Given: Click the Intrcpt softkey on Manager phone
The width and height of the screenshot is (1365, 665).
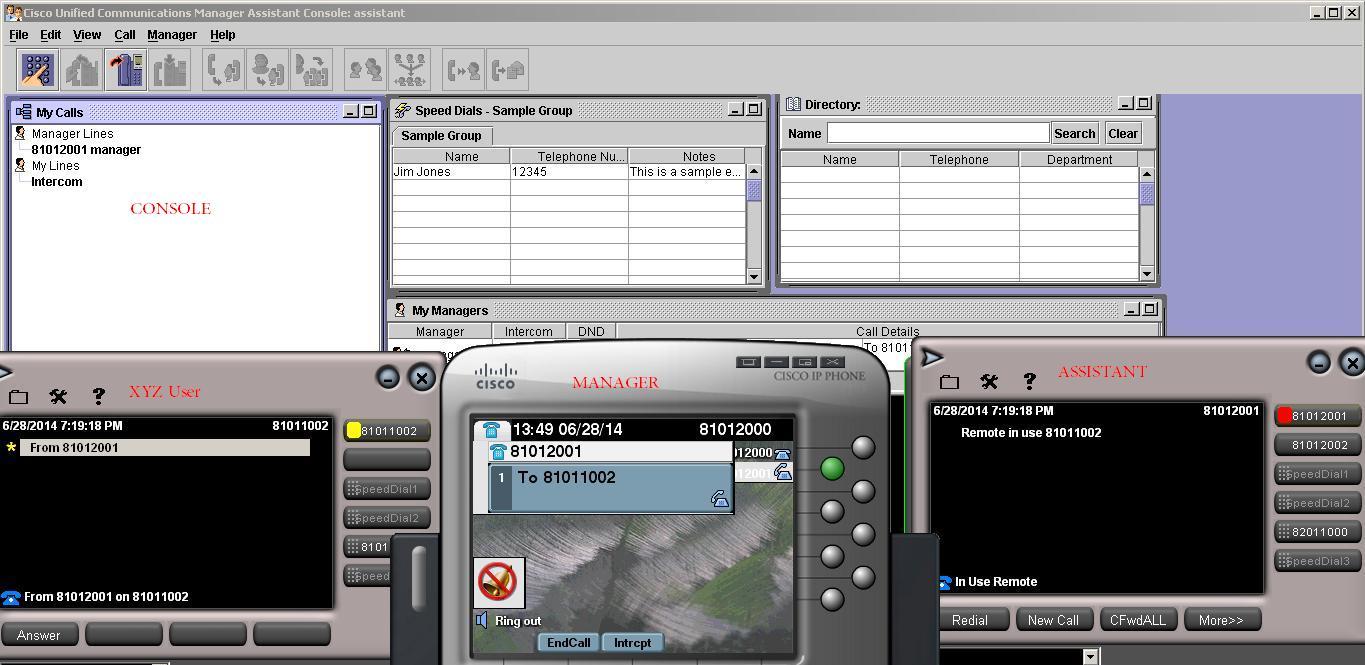Looking at the screenshot, I should point(632,643).
